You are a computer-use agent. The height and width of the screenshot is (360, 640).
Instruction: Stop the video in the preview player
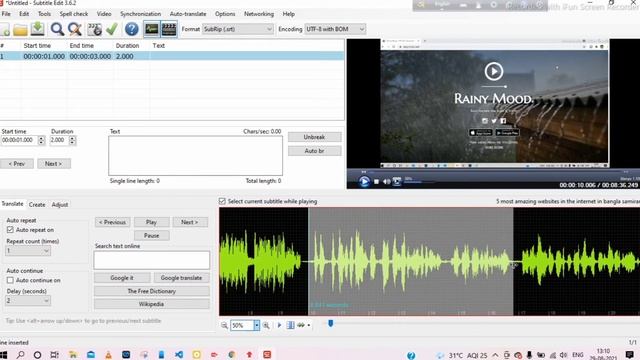376,182
